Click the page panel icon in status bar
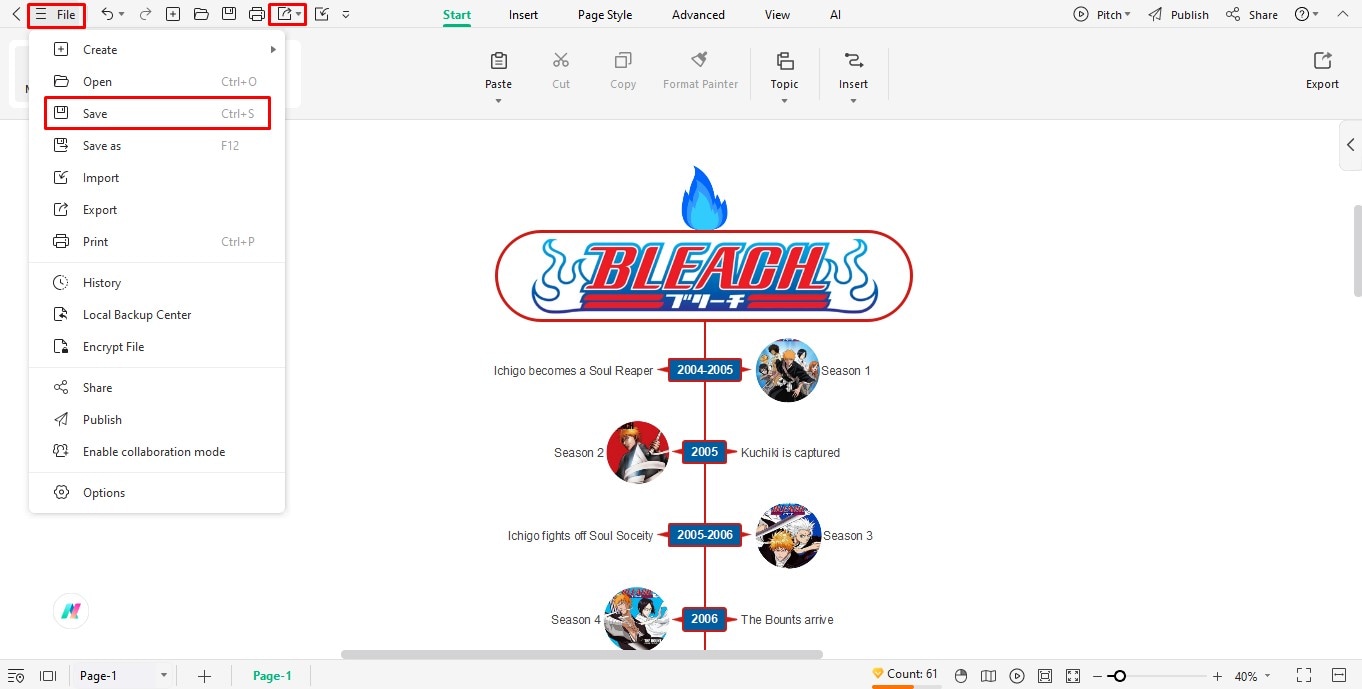This screenshot has width=1362, height=689. pyautogui.click(x=47, y=676)
